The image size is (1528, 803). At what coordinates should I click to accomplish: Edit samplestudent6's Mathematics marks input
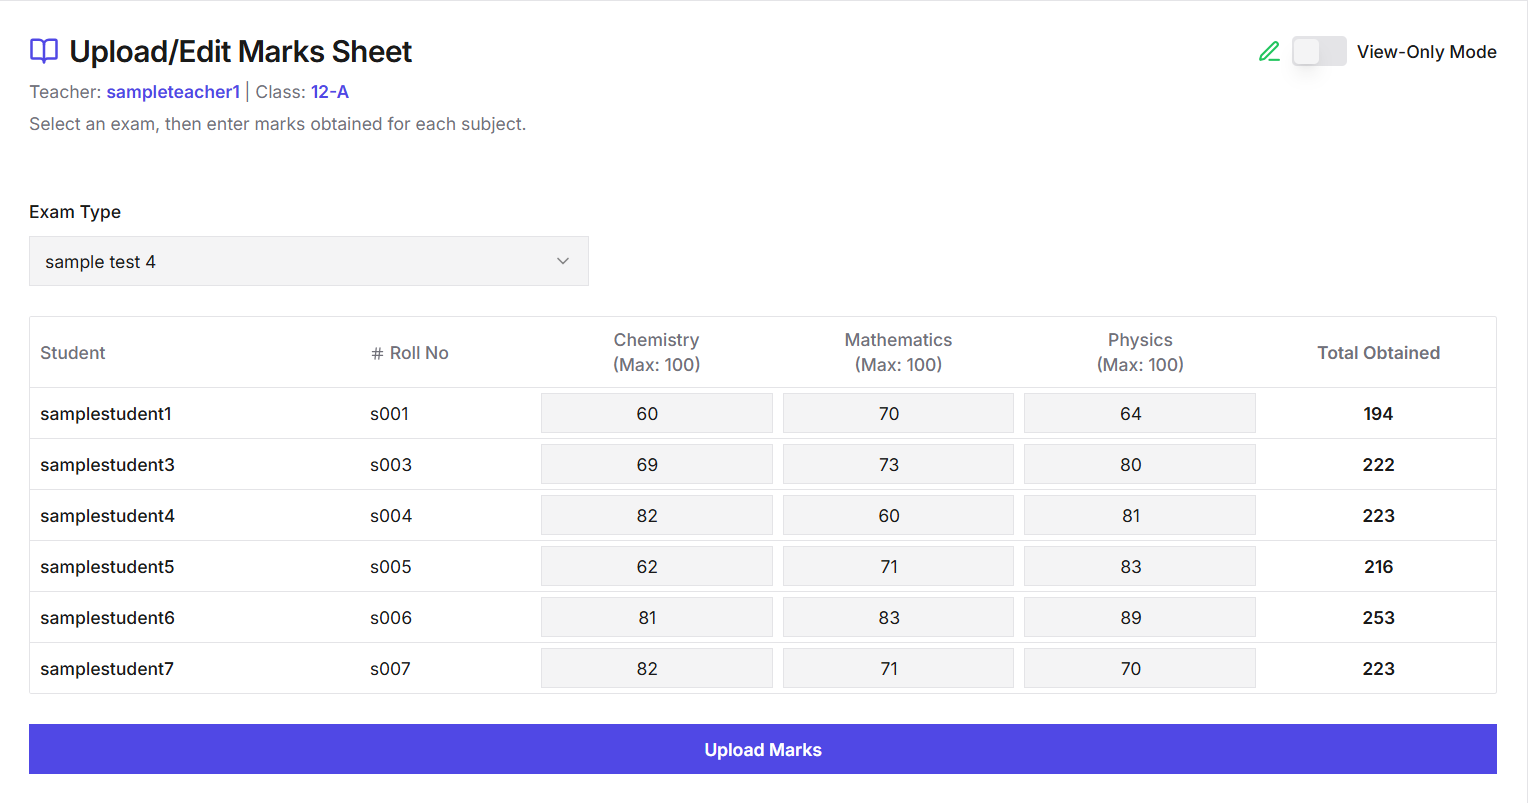(x=898, y=617)
